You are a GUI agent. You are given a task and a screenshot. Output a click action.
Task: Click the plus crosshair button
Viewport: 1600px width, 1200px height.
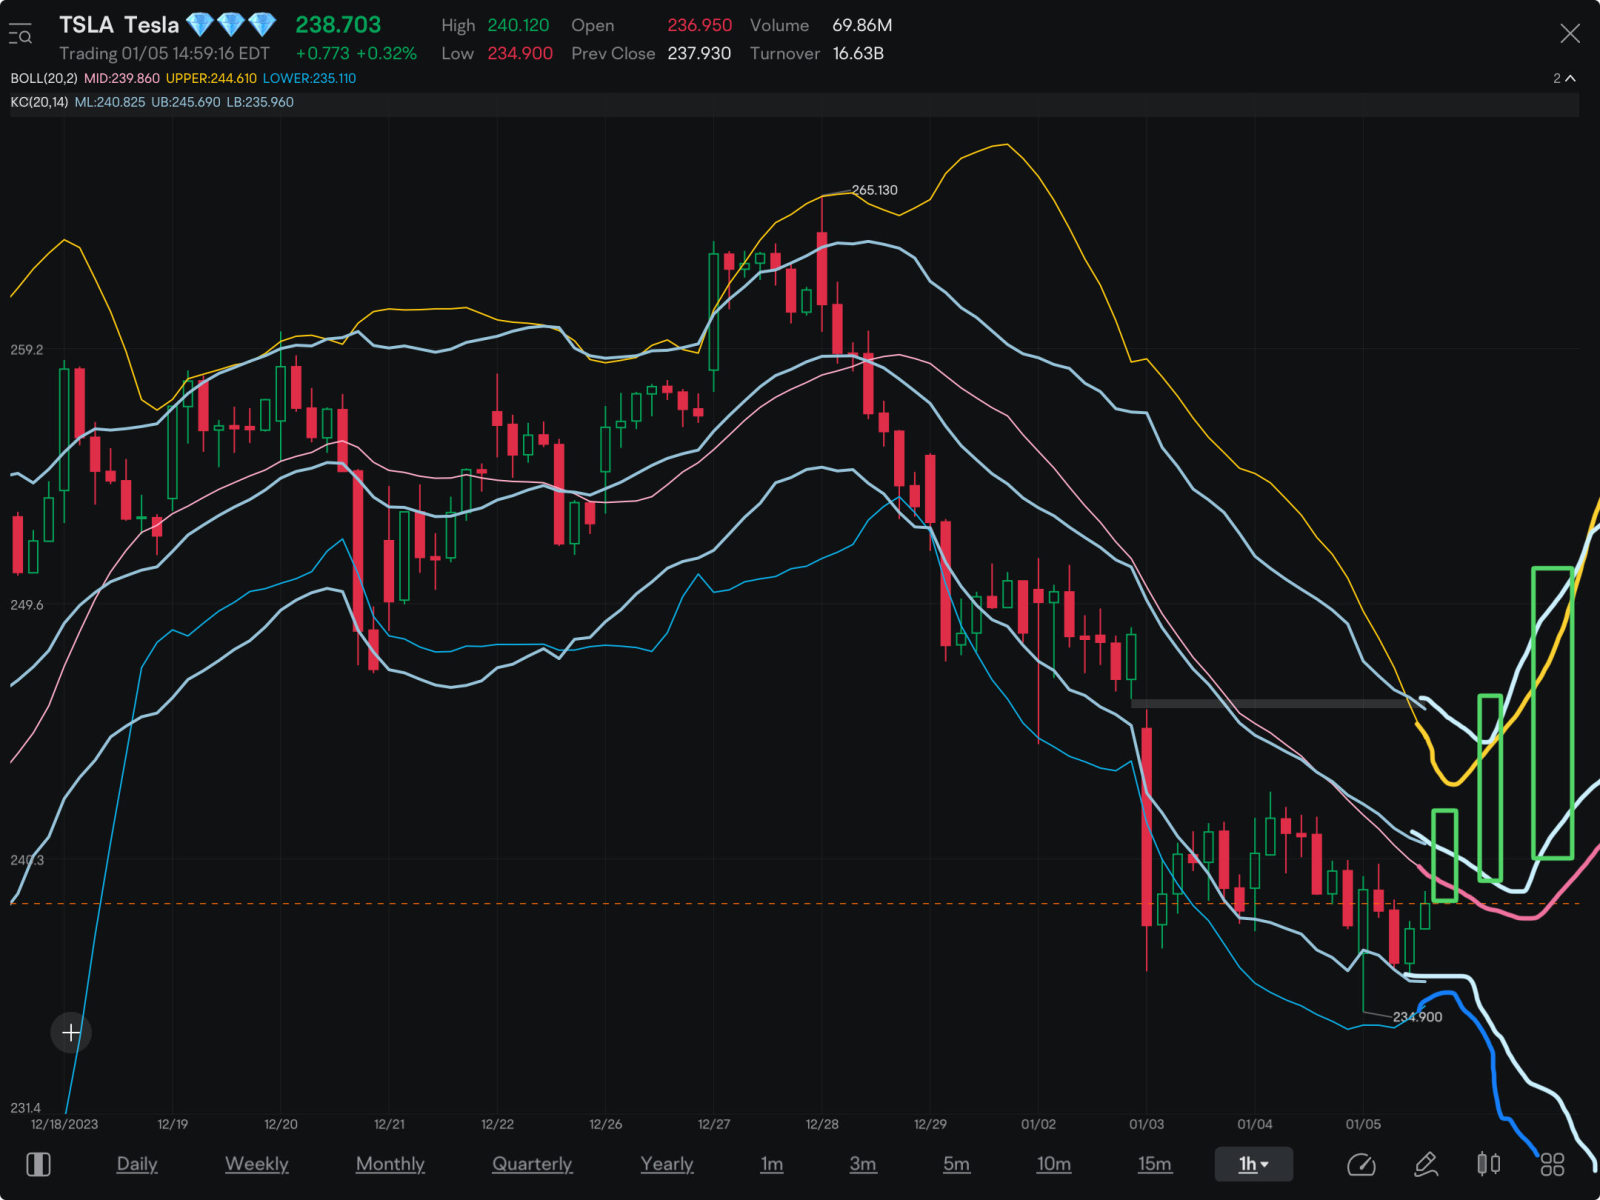tap(71, 1032)
